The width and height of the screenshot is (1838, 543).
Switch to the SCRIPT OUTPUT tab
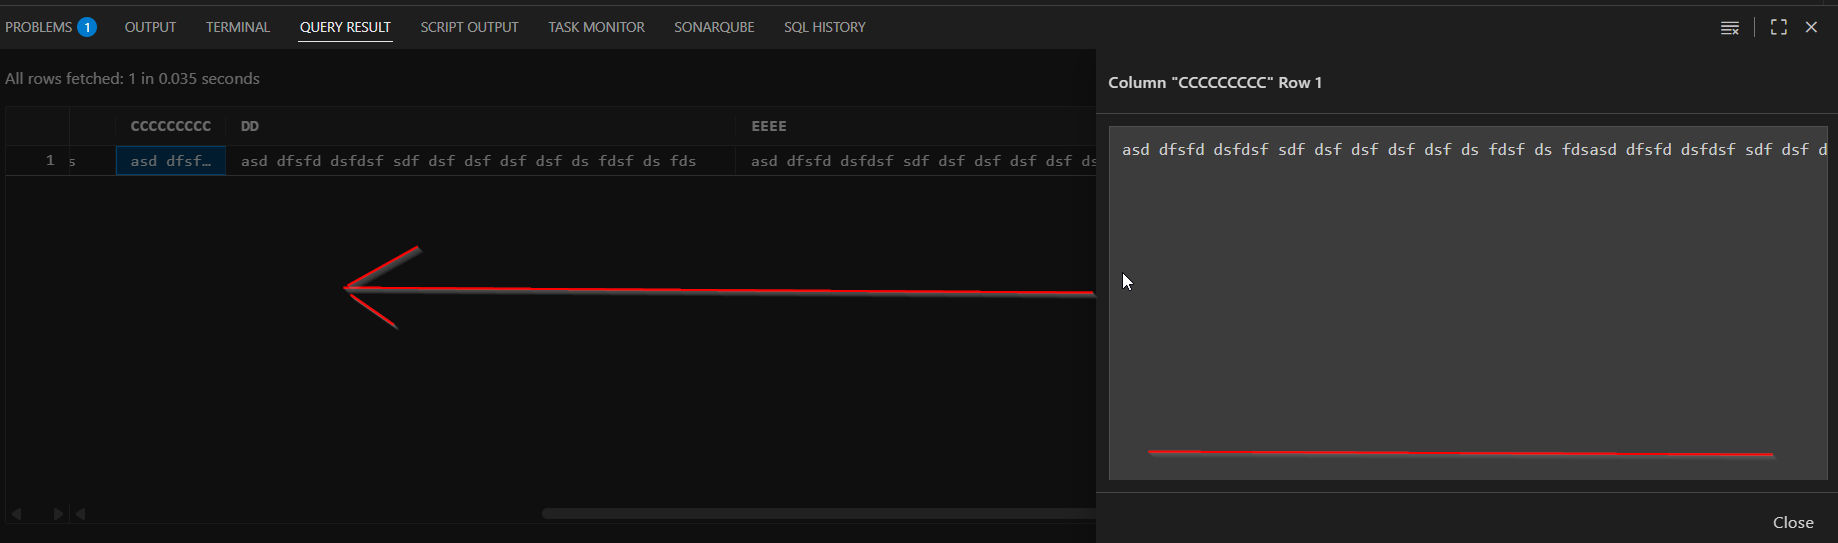pos(469,28)
